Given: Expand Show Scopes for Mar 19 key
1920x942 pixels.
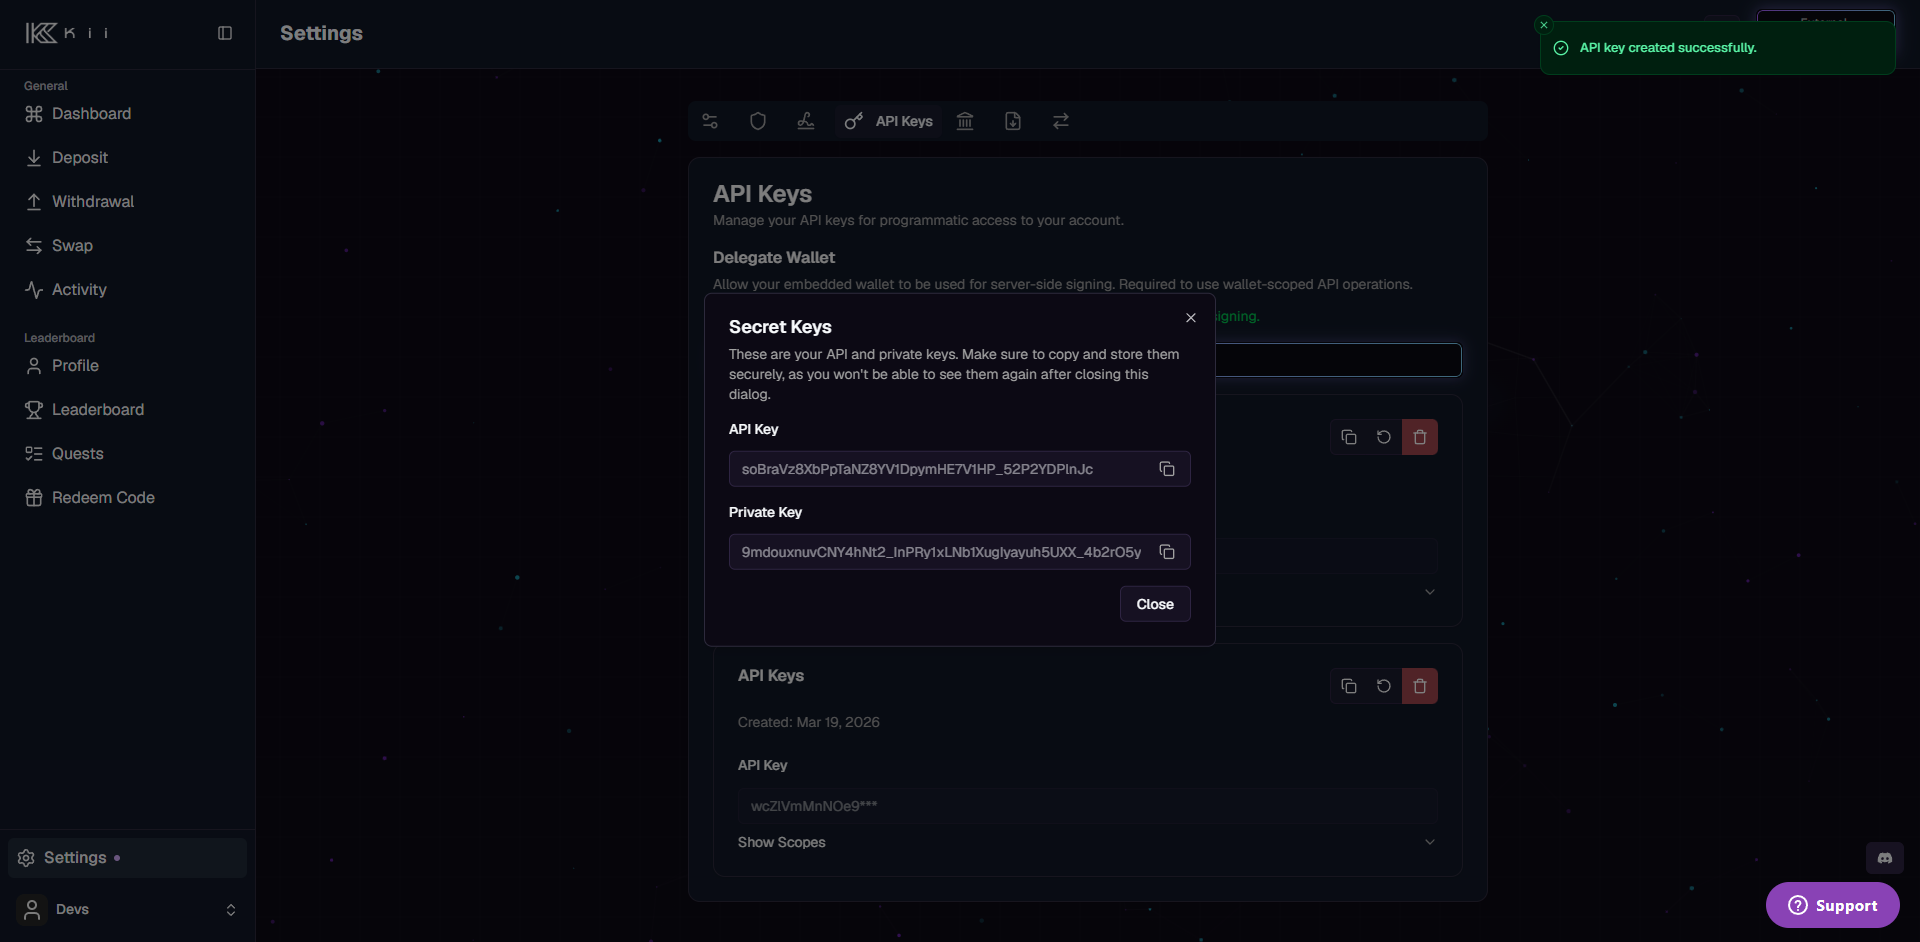Looking at the screenshot, I should pos(1087,842).
